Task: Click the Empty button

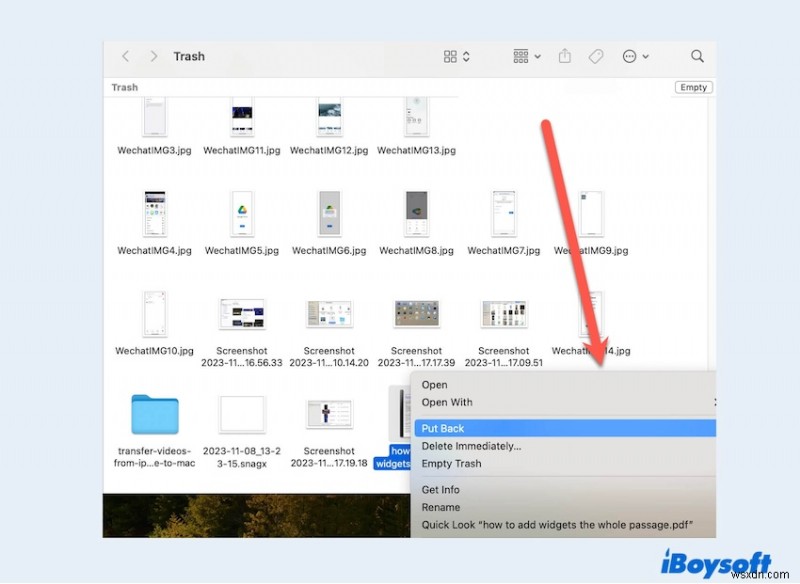Action: point(693,87)
